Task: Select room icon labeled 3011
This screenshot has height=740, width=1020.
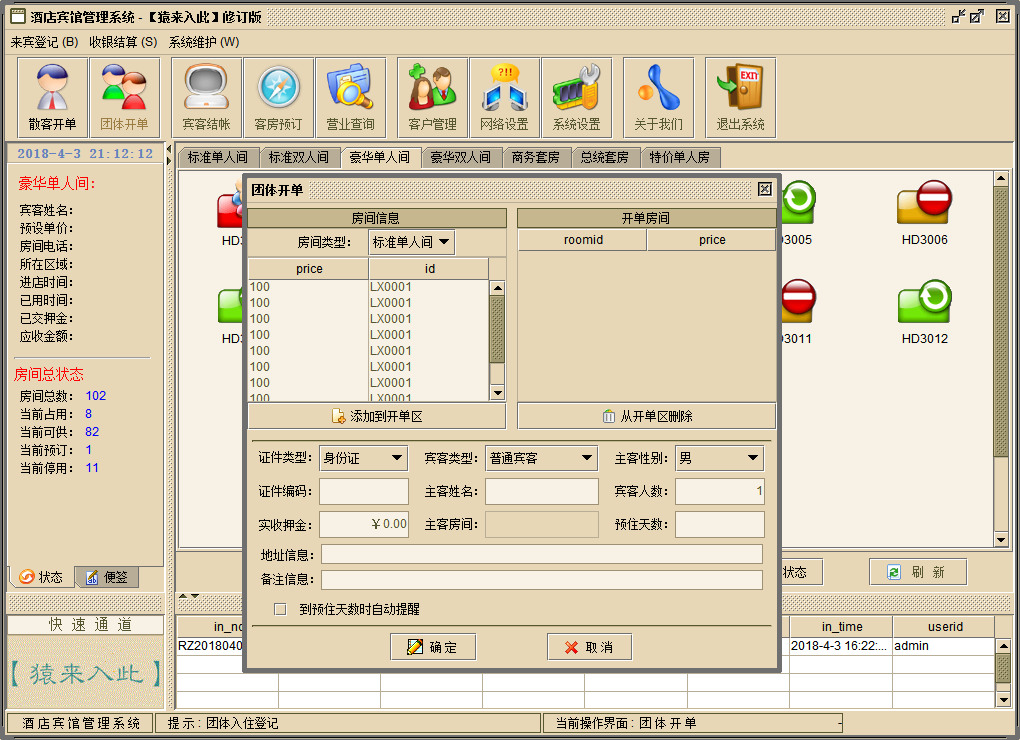Action: pyautogui.click(x=798, y=301)
